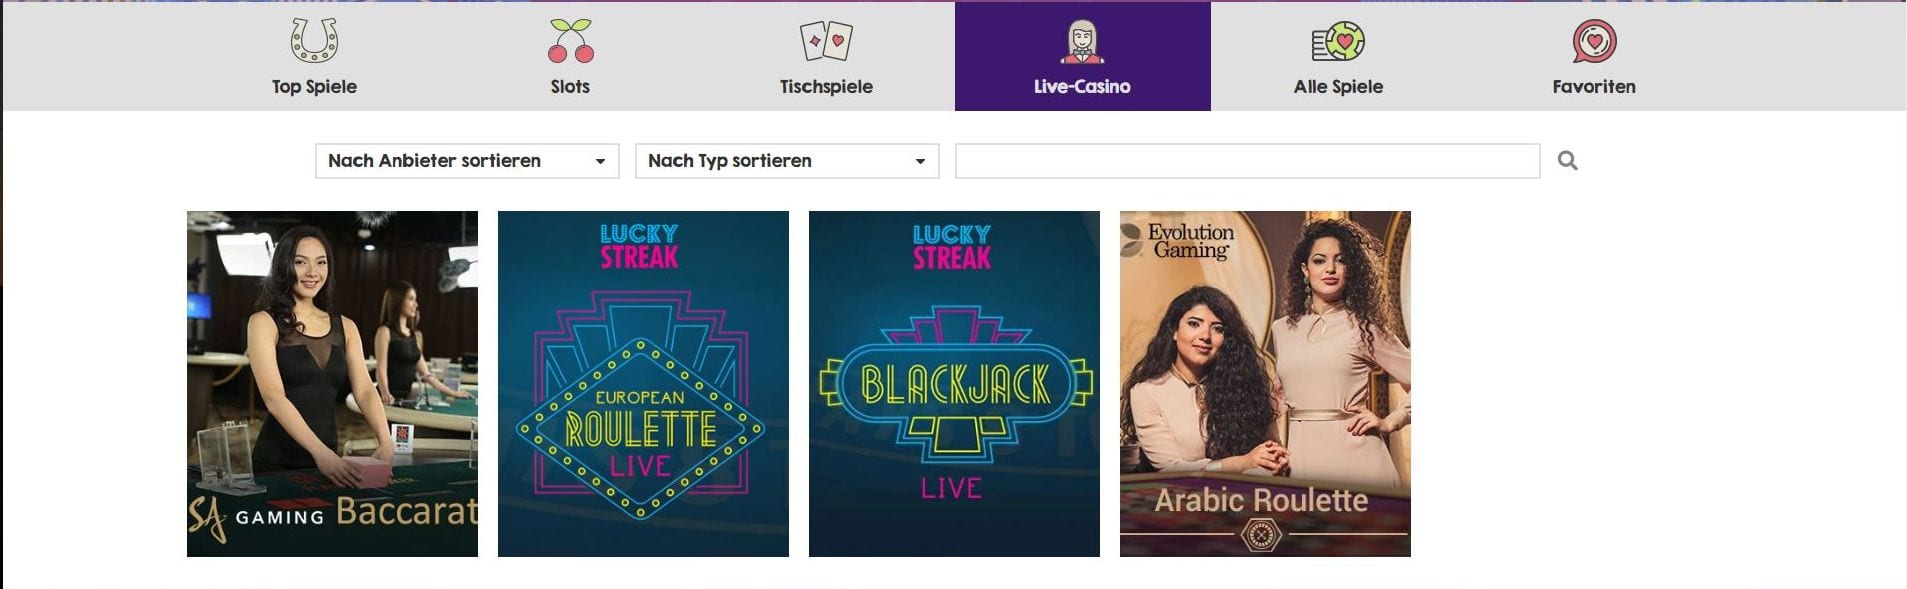Click the cherries Slots icon

tap(570, 41)
